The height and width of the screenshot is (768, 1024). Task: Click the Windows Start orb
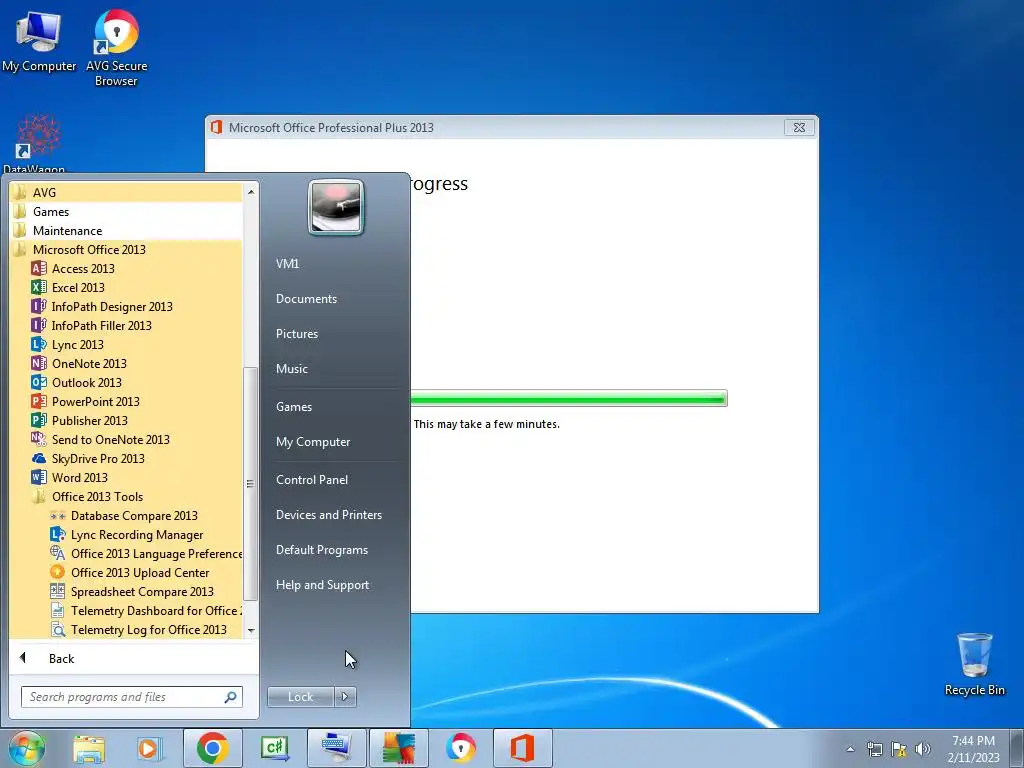27,748
